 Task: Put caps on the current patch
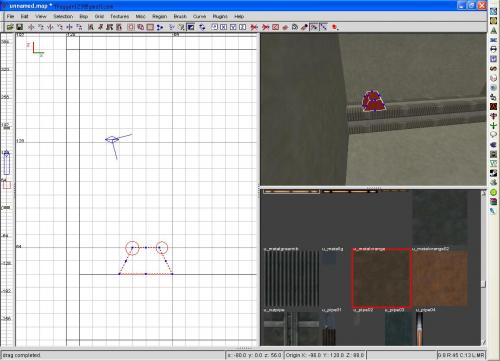[304, 27]
